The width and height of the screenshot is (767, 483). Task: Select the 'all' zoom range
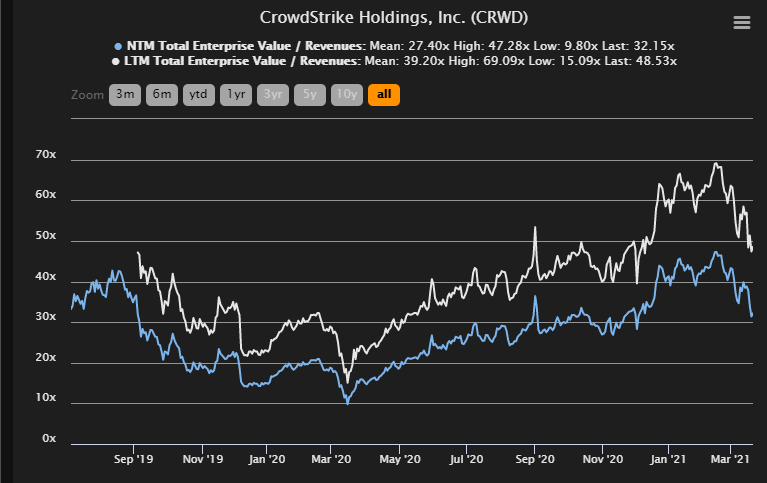pyautogui.click(x=384, y=94)
